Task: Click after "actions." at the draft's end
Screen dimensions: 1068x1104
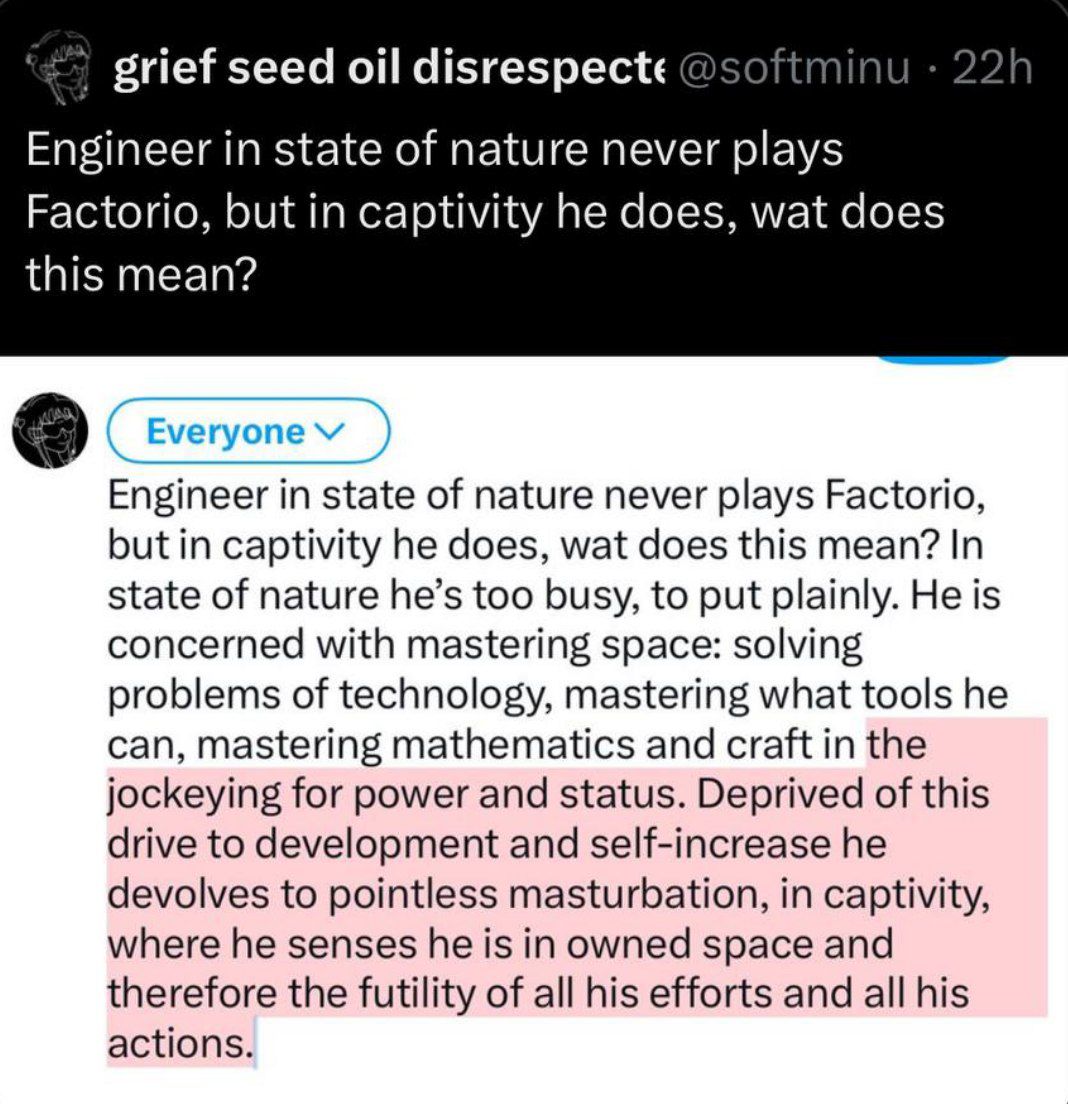Action: tap(257, 1043)
